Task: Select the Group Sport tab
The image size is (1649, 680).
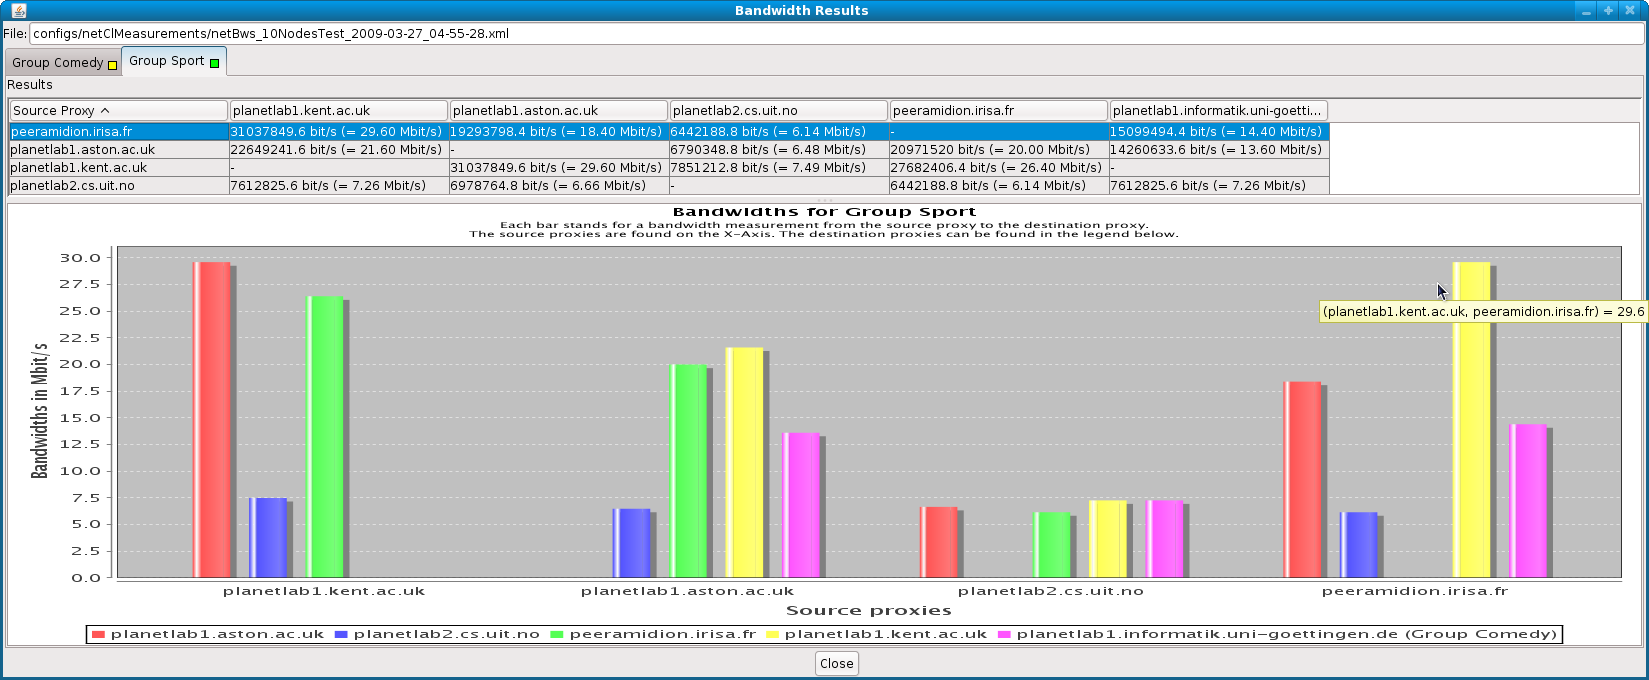Action: coord(166,61)
